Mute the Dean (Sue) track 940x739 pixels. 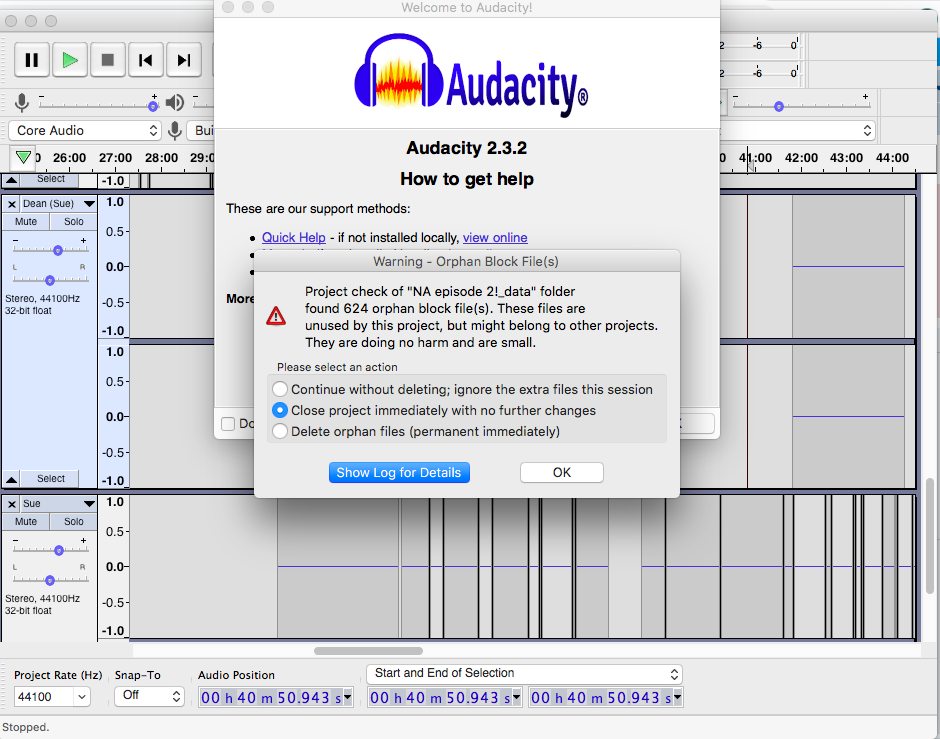[x=26, y=222]
